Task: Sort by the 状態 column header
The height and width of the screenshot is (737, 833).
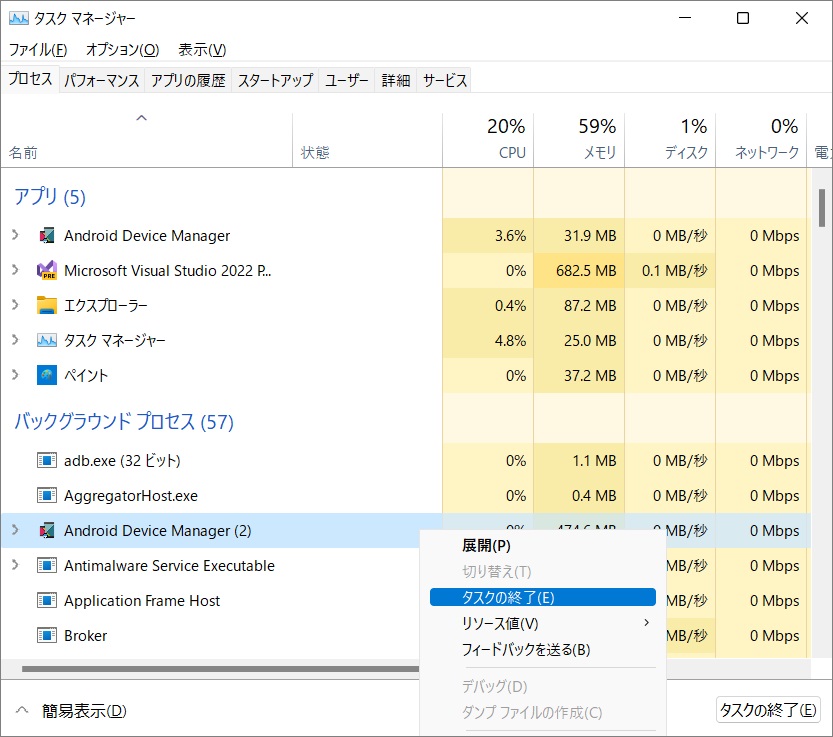Action: 367,141
